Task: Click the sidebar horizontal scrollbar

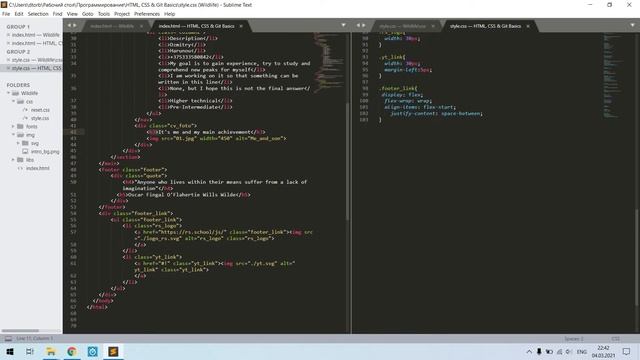Action: click(x=20, y=331)
